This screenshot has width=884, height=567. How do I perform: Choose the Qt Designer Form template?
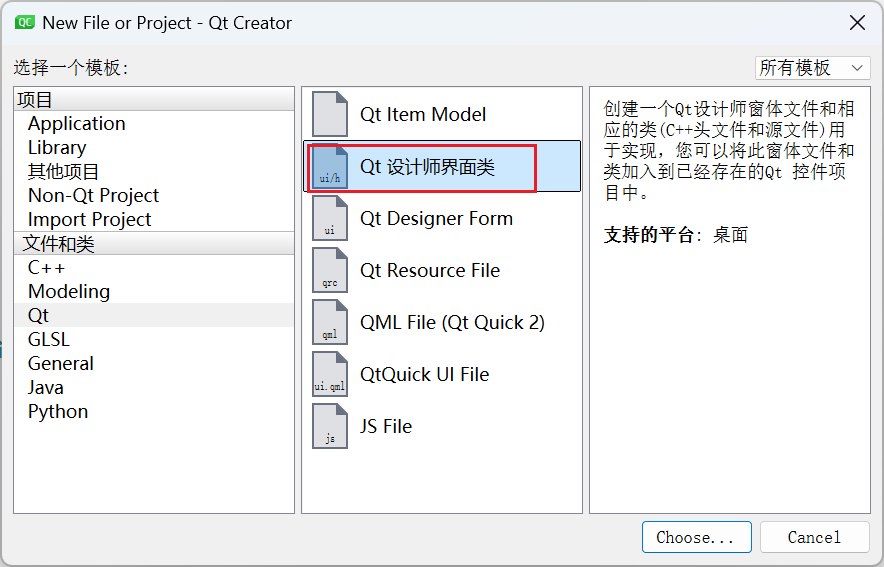pos(442,218)
